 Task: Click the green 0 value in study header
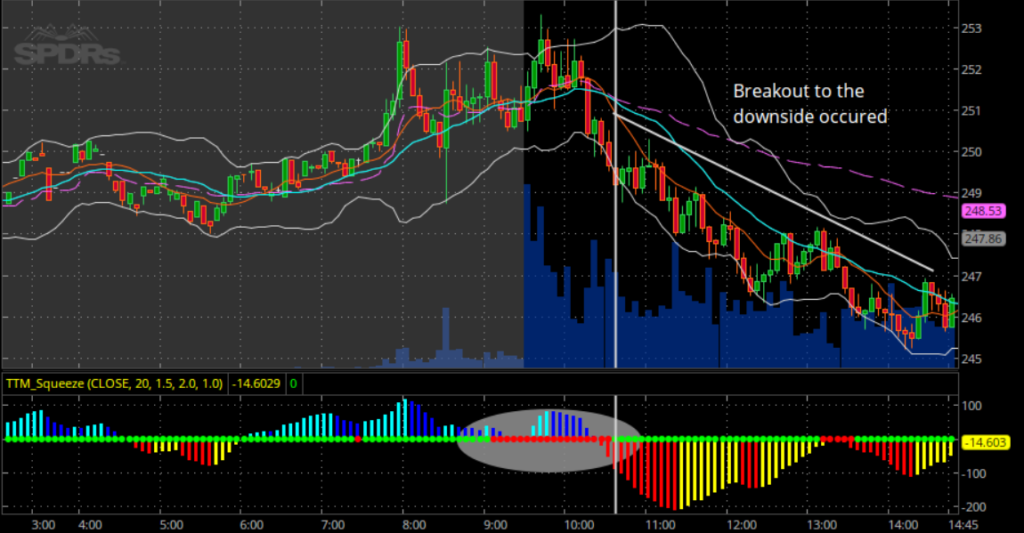tap(293, 383)
